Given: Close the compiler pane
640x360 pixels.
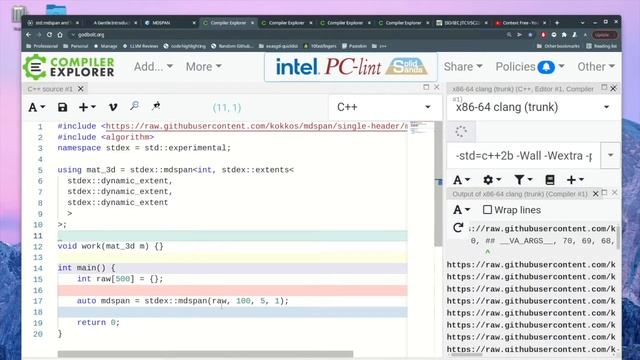Looking at the screenshot, I should [x=613, y=88].
